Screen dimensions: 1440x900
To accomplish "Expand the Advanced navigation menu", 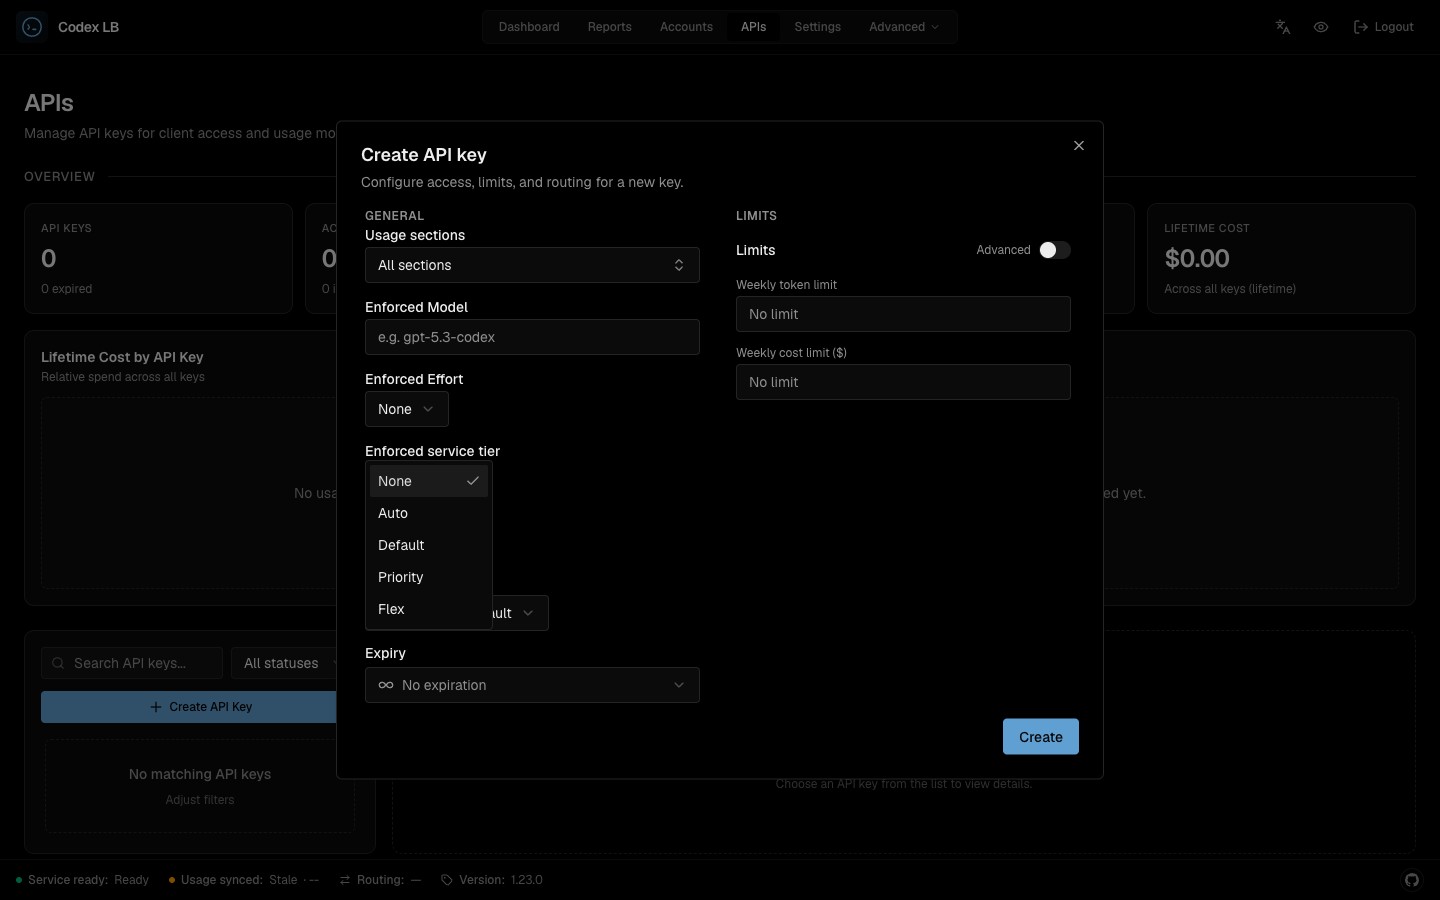I will tap(904, 27).
